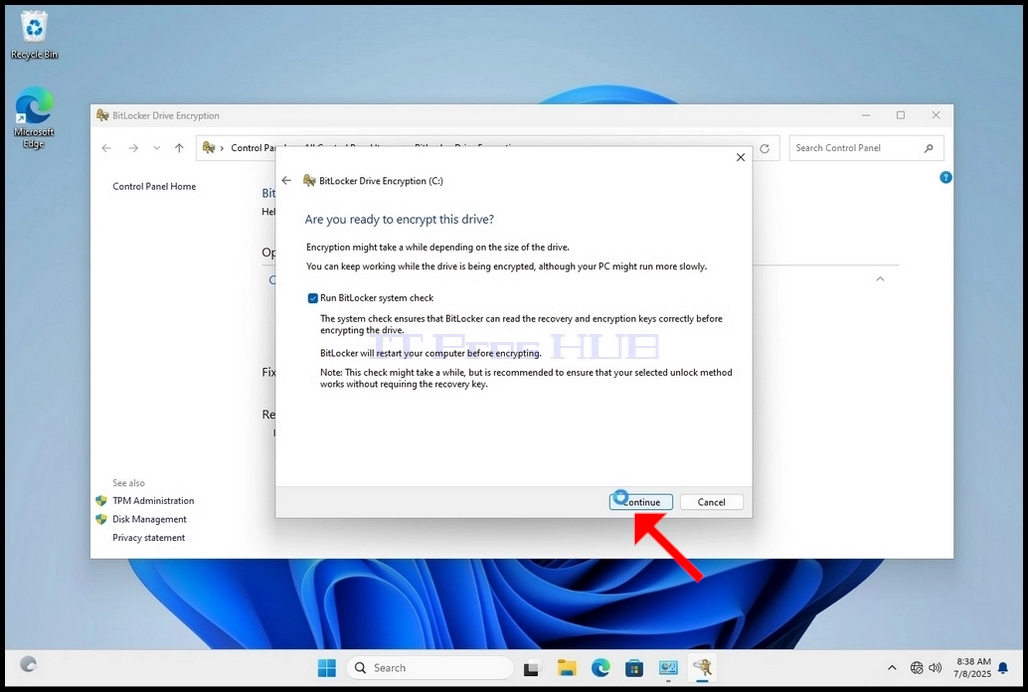Click the 'See also' heading text
Screen dimensions: 1028x692
(x=128, y=483)
